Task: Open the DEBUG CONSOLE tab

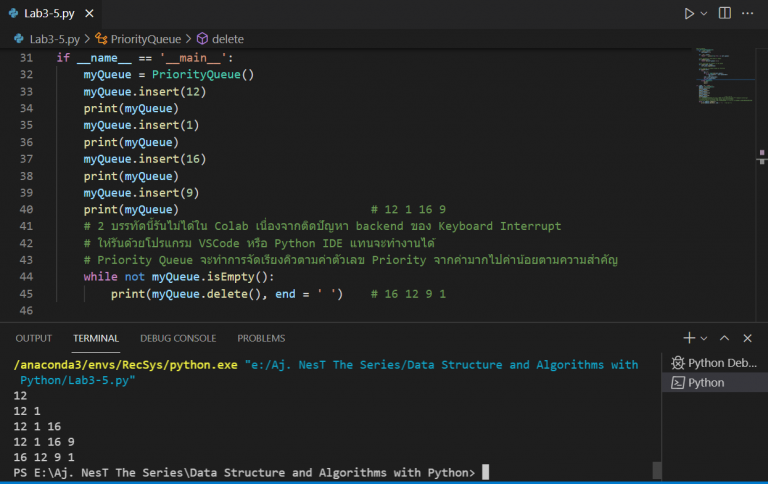Action: 178,338
